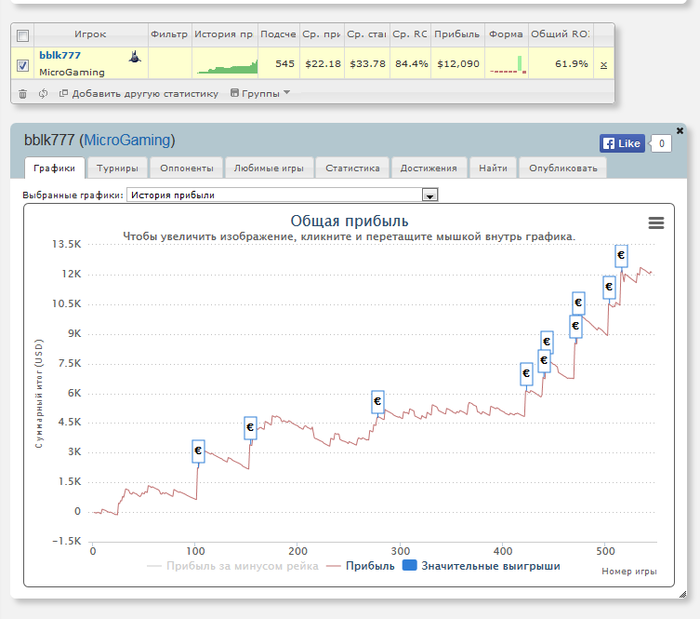Toggle the Значительные выигрыши legend item
Viewport: 700px width, 619px height.
point(481,566)
